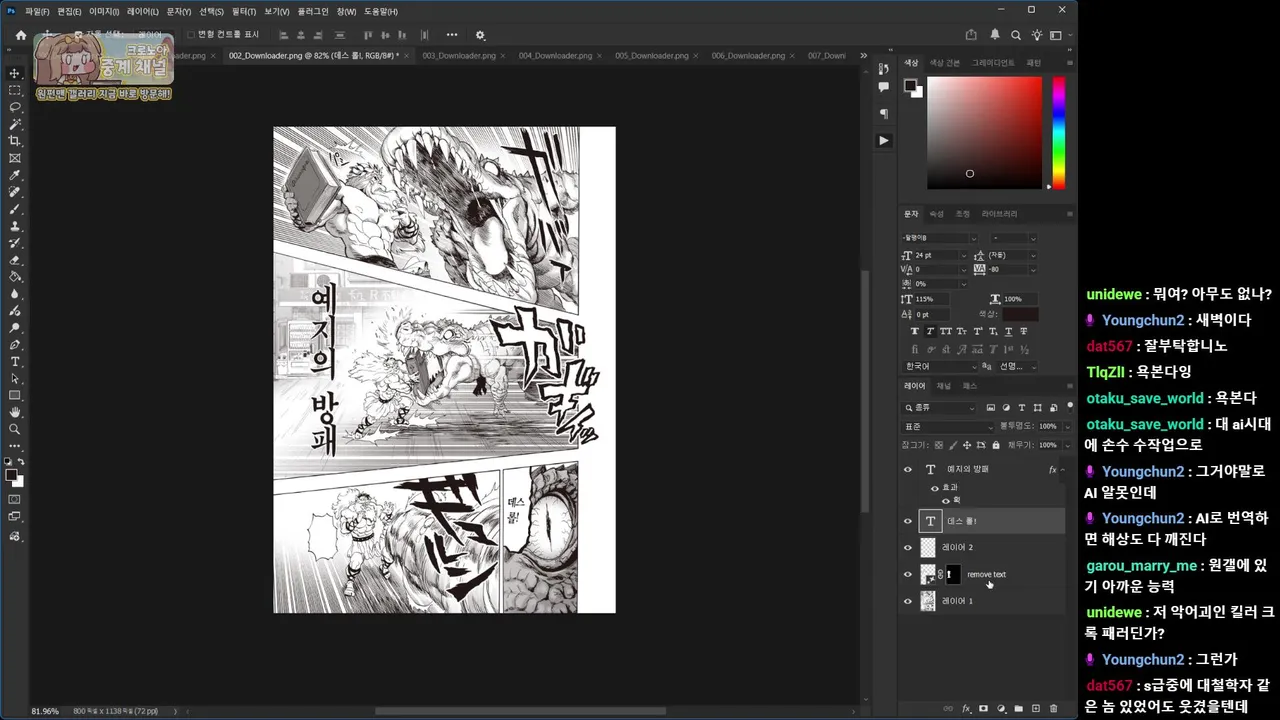Select the Crop tool

[15, 141]
